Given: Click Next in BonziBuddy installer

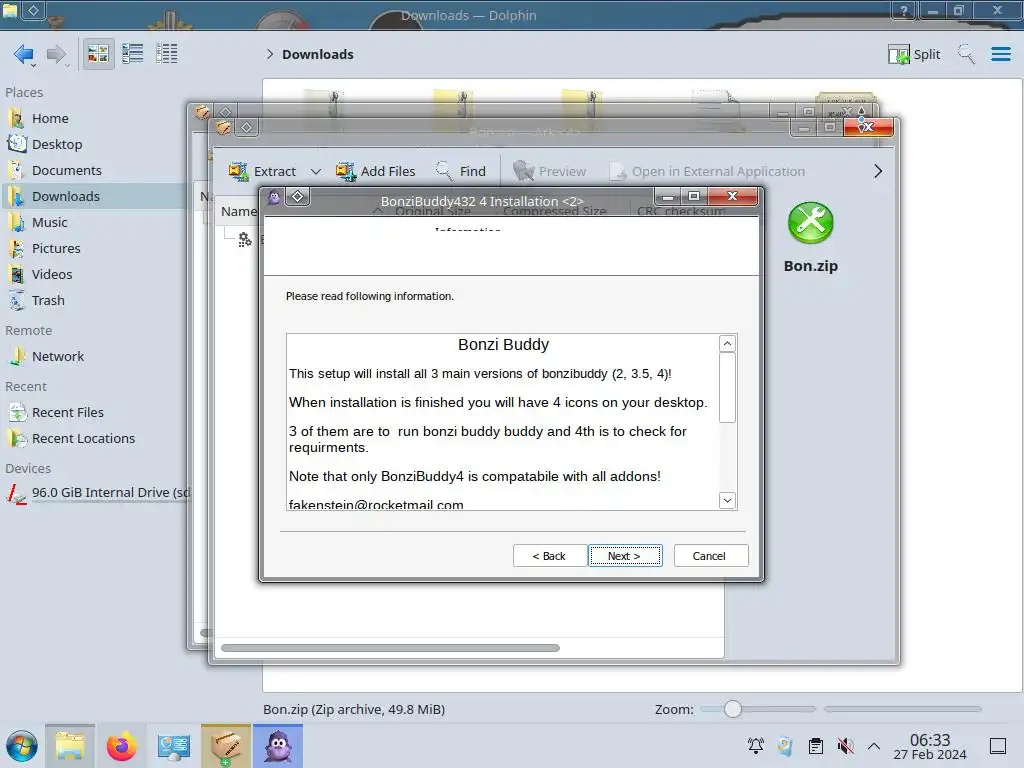Looking at the screenshot, I should coord(625,556).
